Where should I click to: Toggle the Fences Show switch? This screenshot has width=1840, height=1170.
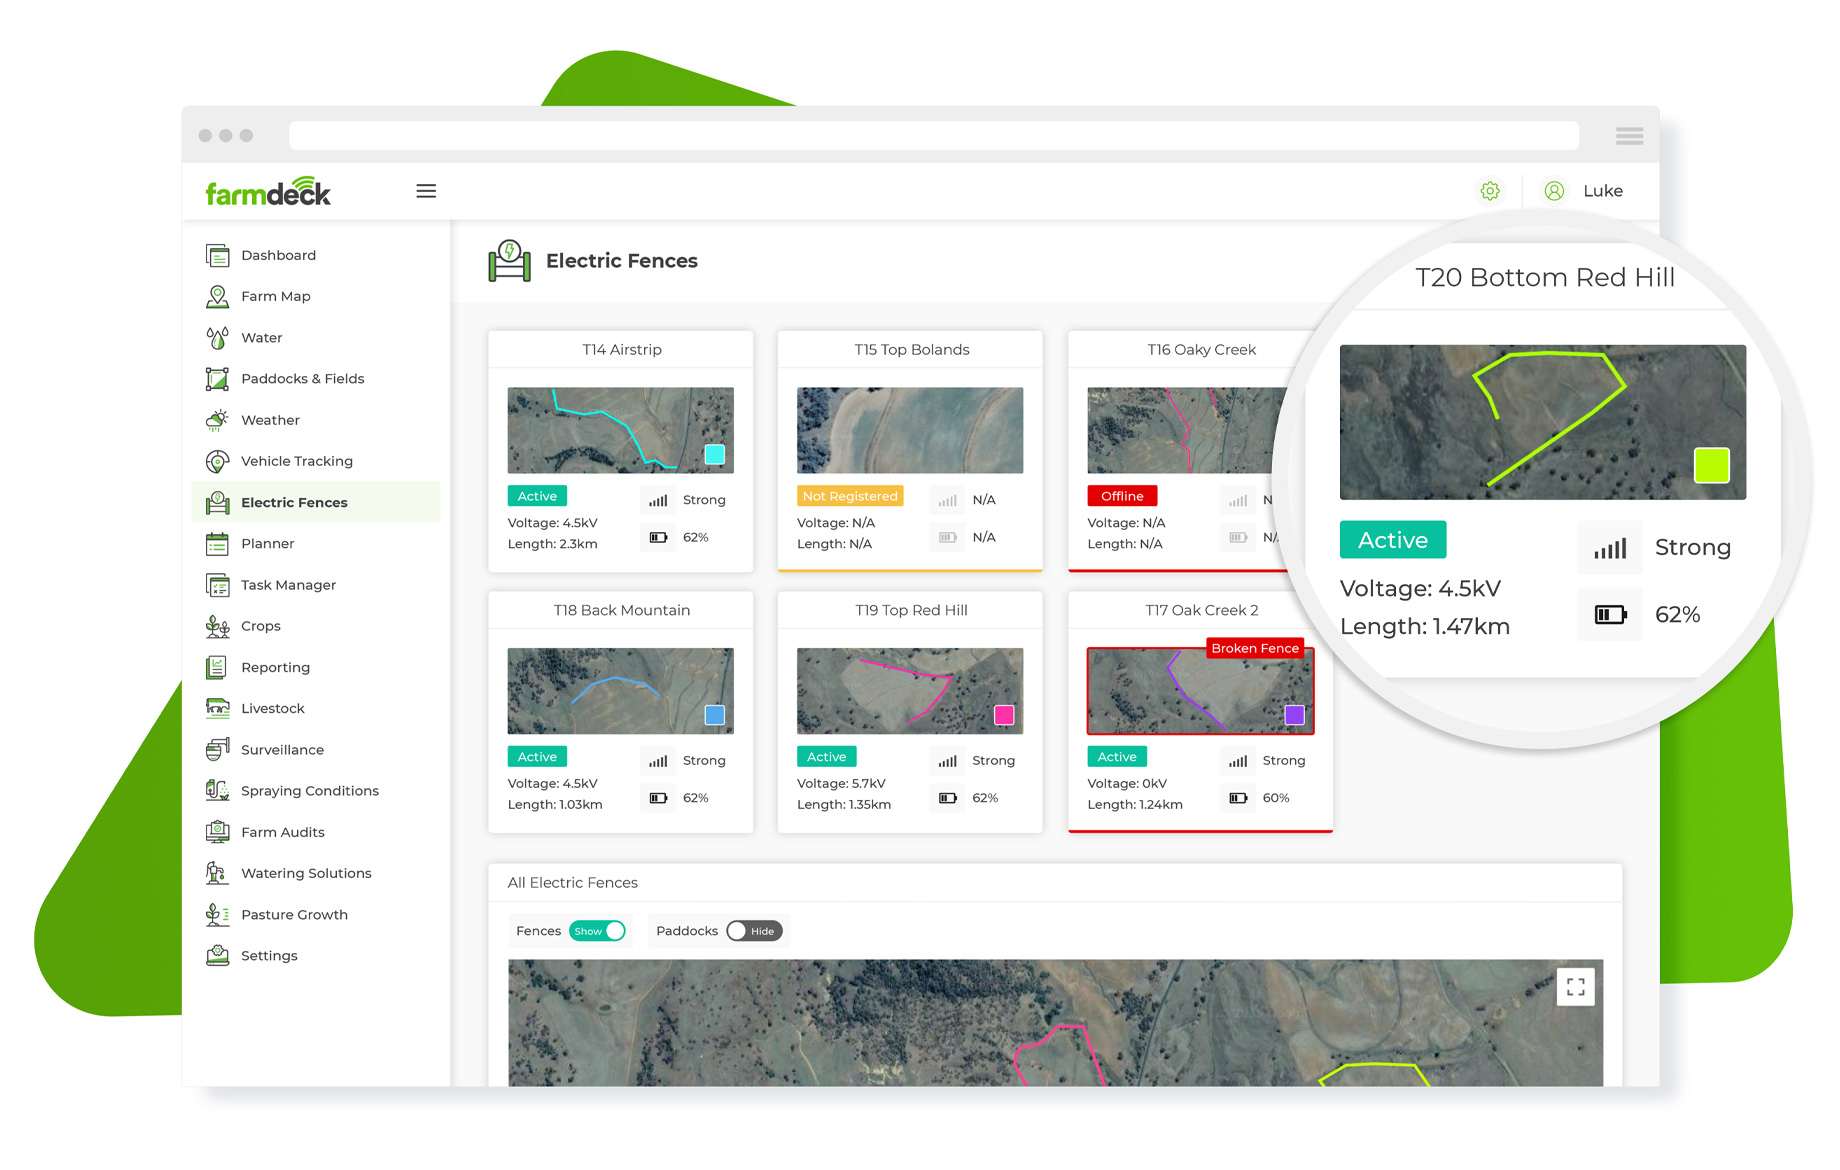(x=598, y=930)
